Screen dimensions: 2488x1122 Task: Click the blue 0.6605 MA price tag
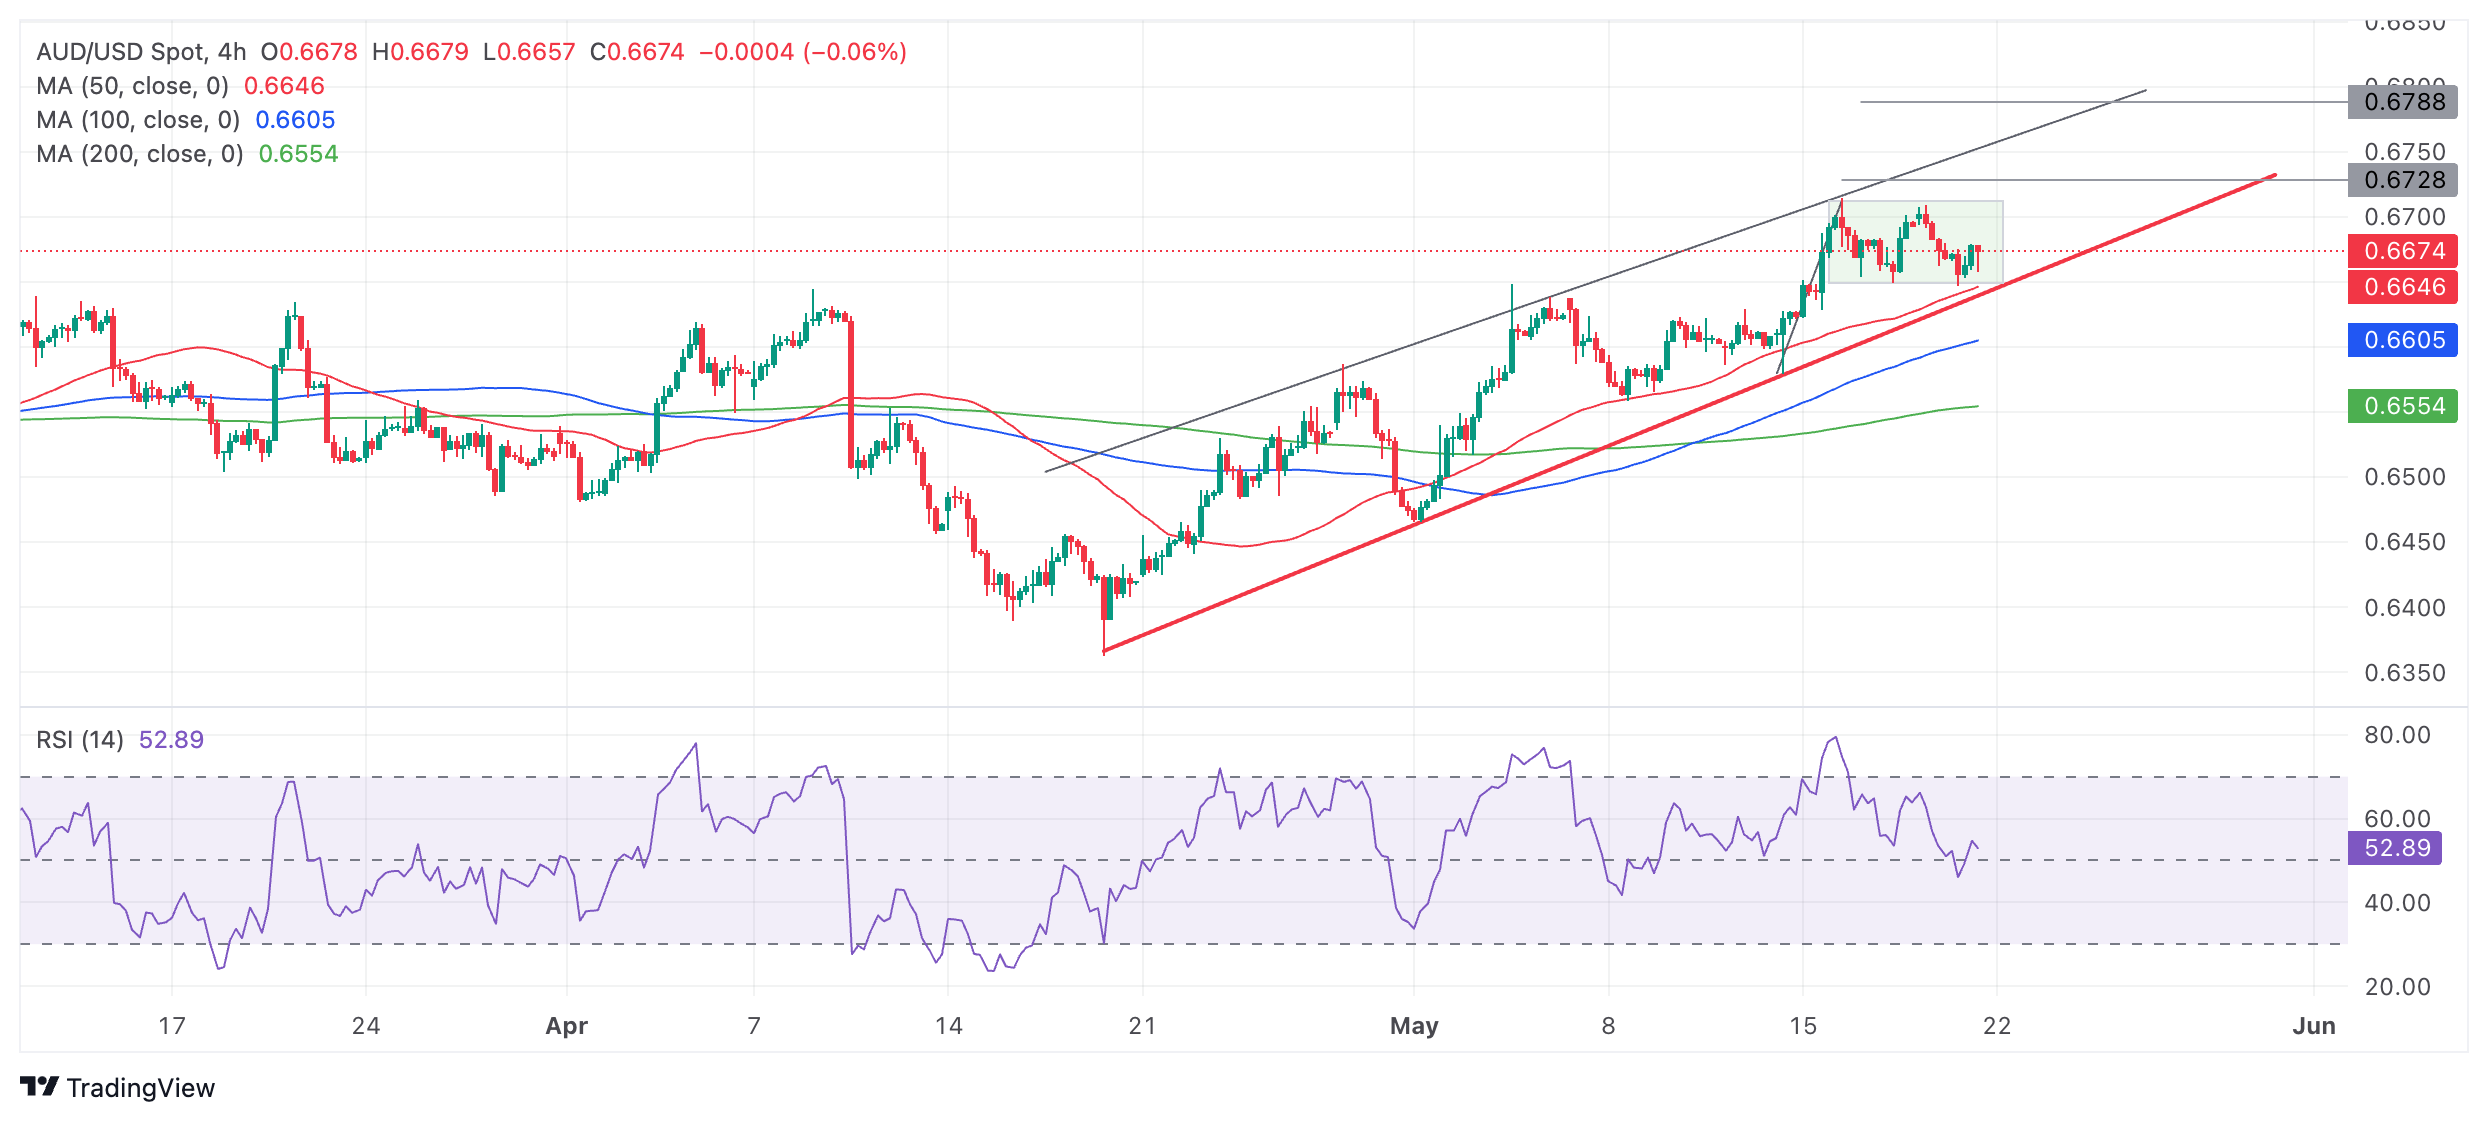point(2402,340)
